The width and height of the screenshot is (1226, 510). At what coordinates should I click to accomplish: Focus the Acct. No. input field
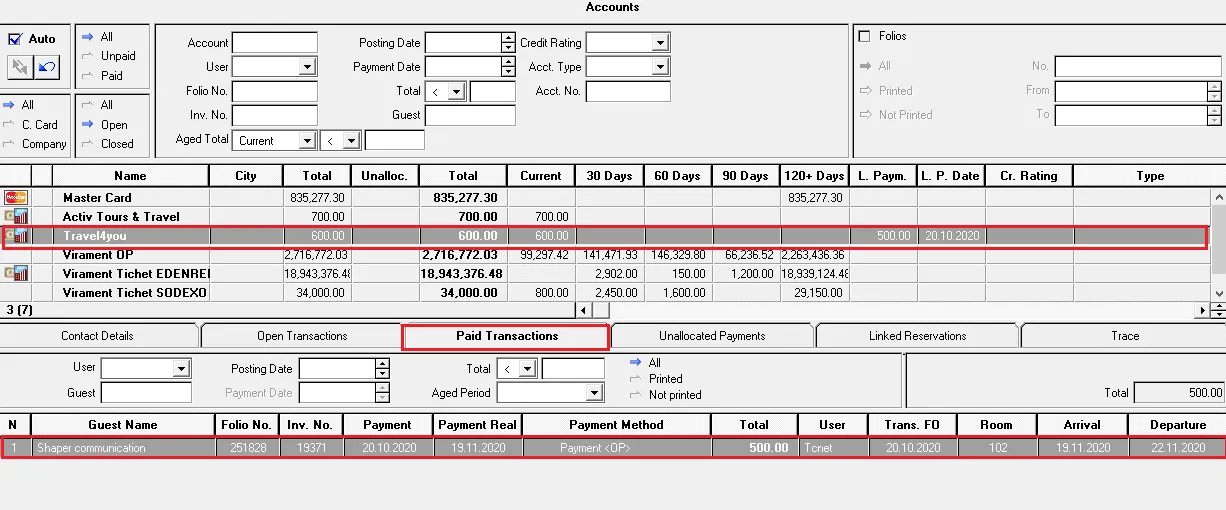coord(628,92)
